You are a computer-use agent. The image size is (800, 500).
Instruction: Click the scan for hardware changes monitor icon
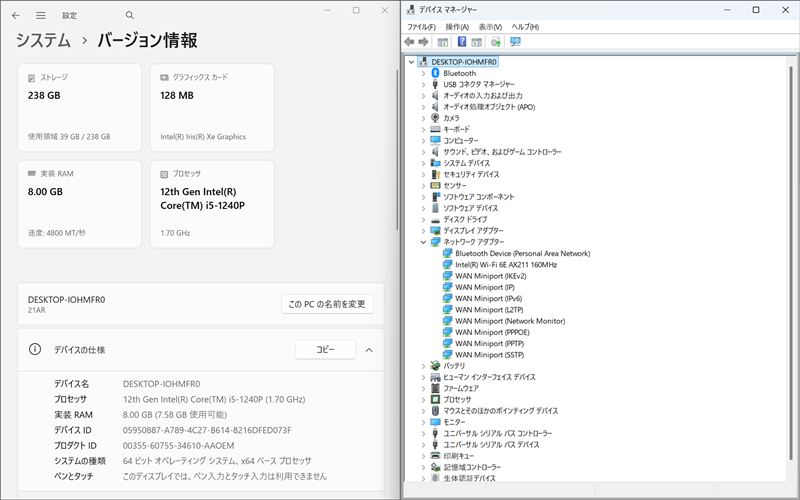[515, 42]
